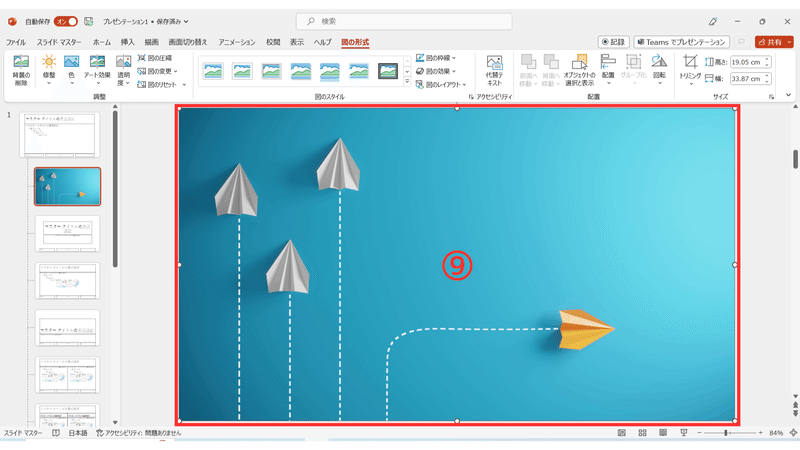Switch to the アニメーション tab
Screen dimensions: 800x450
(237, 42)
